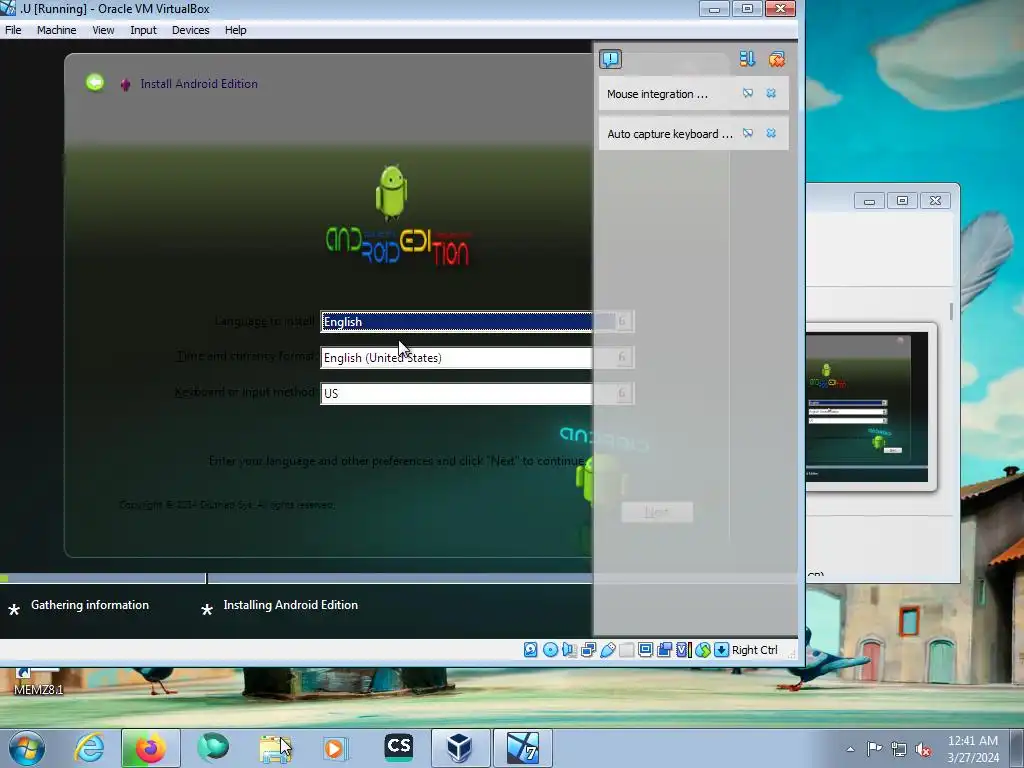Launch Windows Media Player from taskbar
The height and width of the screenshot is (768, 1024).
pyautogui.click(x=335, y=748)
